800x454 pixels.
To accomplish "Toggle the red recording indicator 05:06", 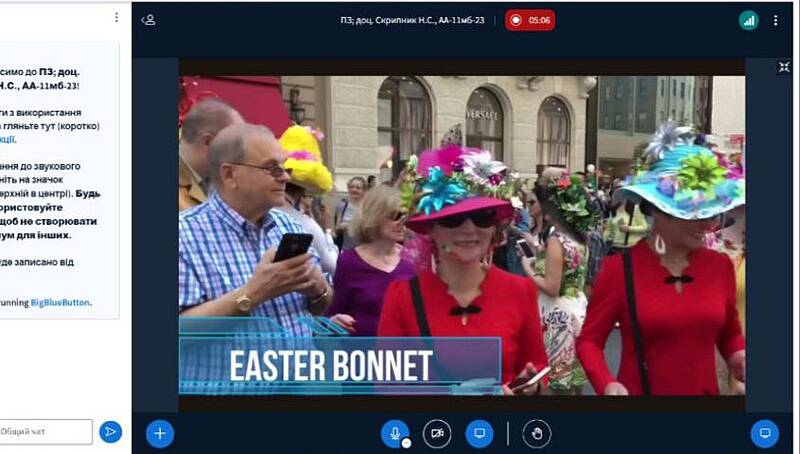I will coord(530,20).
